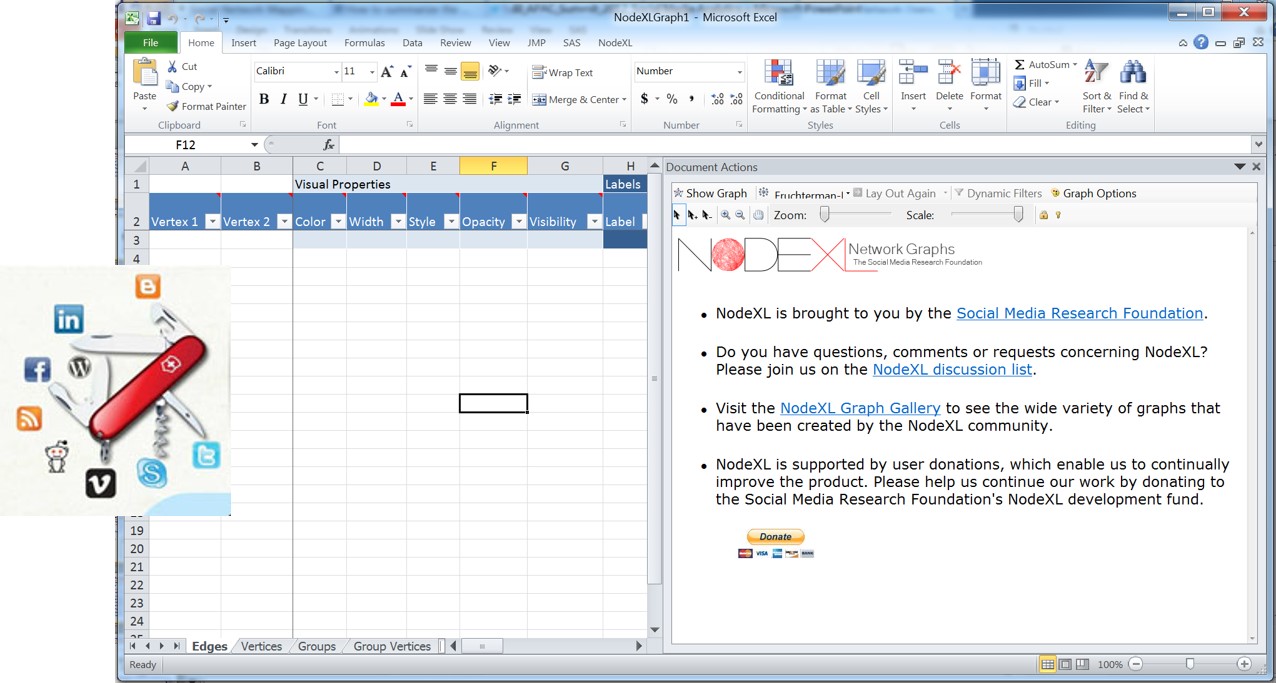Open Conditional Formatting in Styles group
The image size is (1276, 683).
(778, 86)
